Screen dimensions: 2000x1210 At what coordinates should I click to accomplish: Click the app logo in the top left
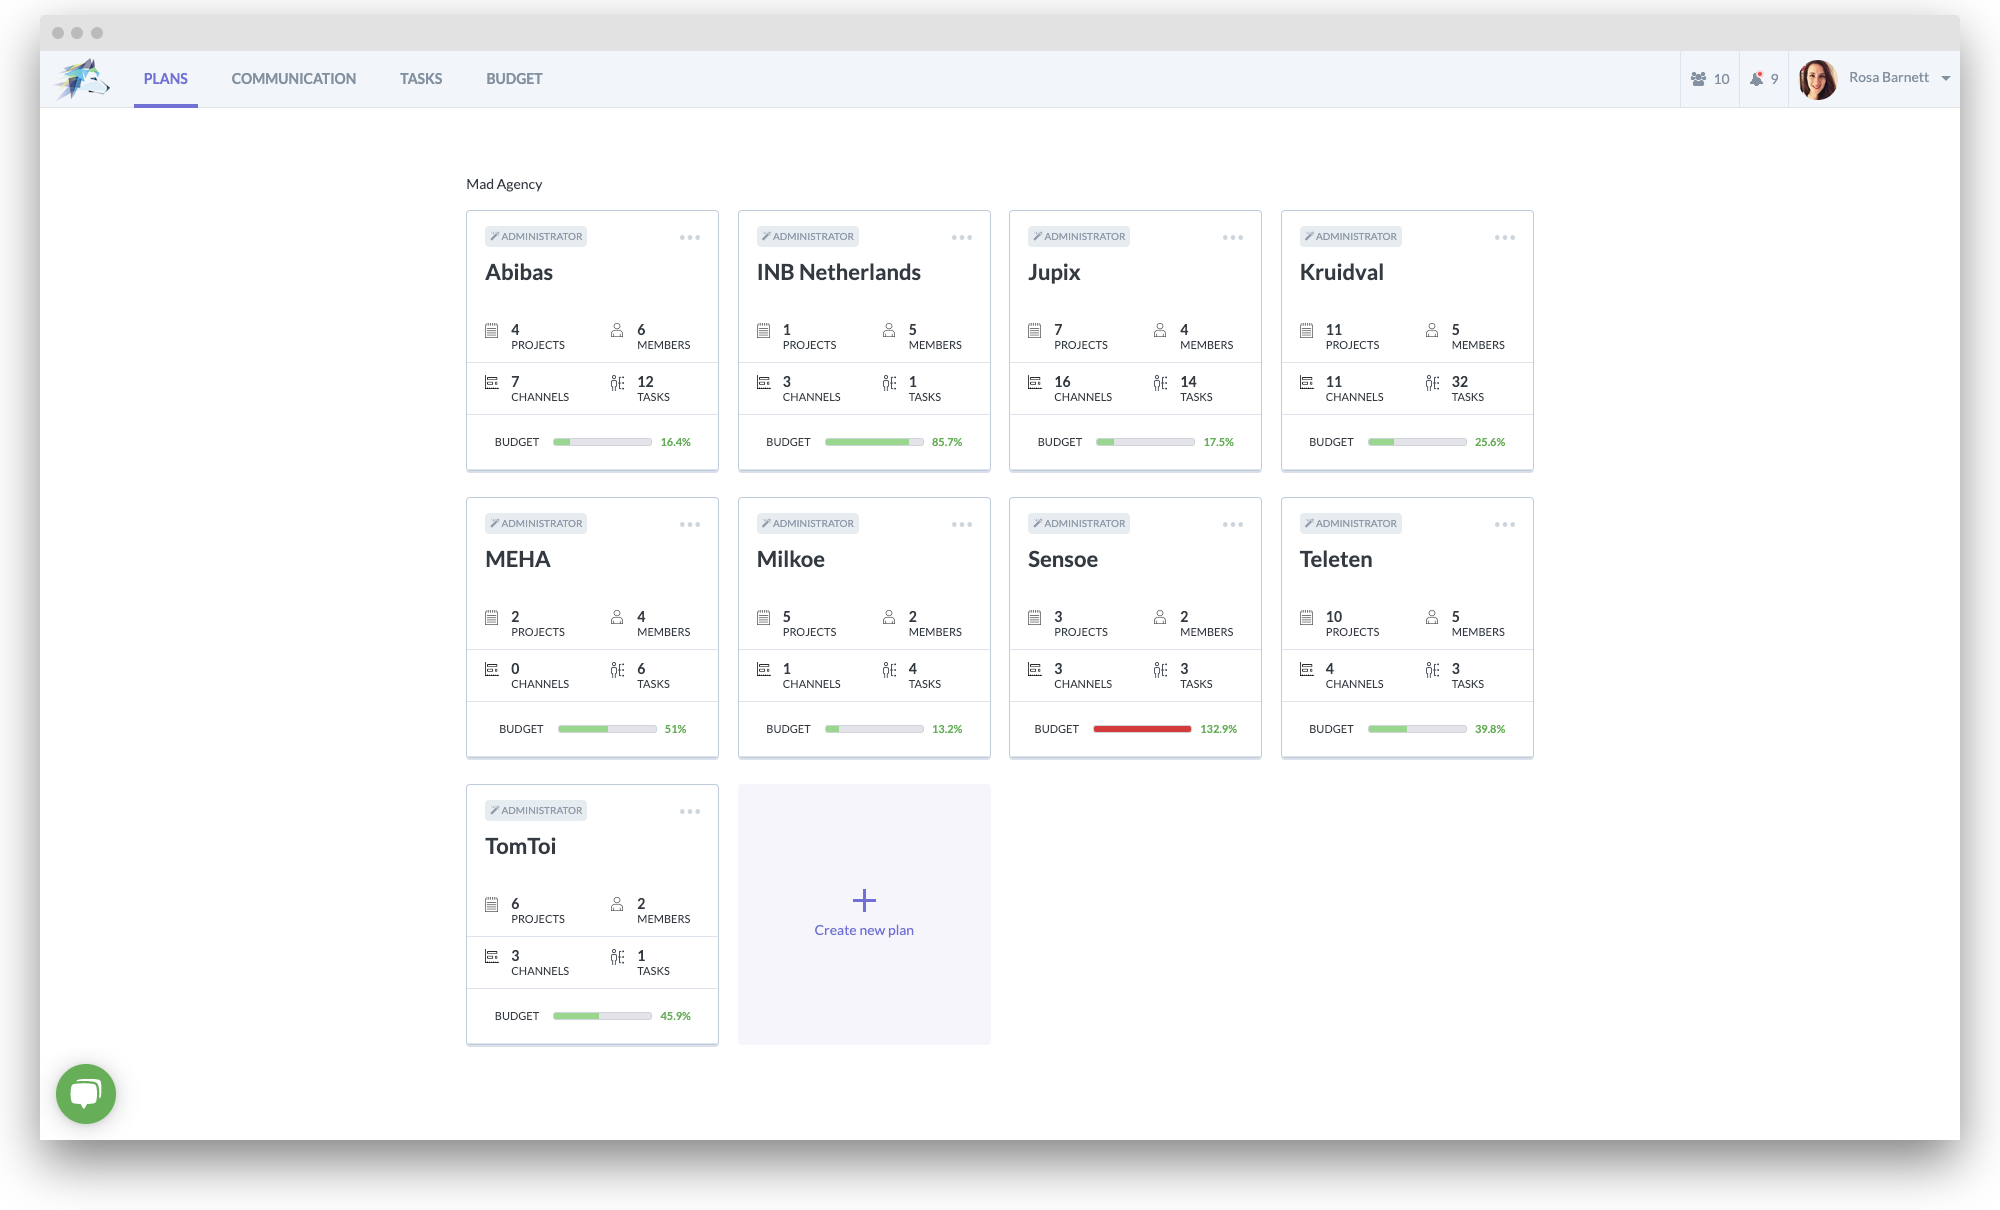[x=82, y=78]
